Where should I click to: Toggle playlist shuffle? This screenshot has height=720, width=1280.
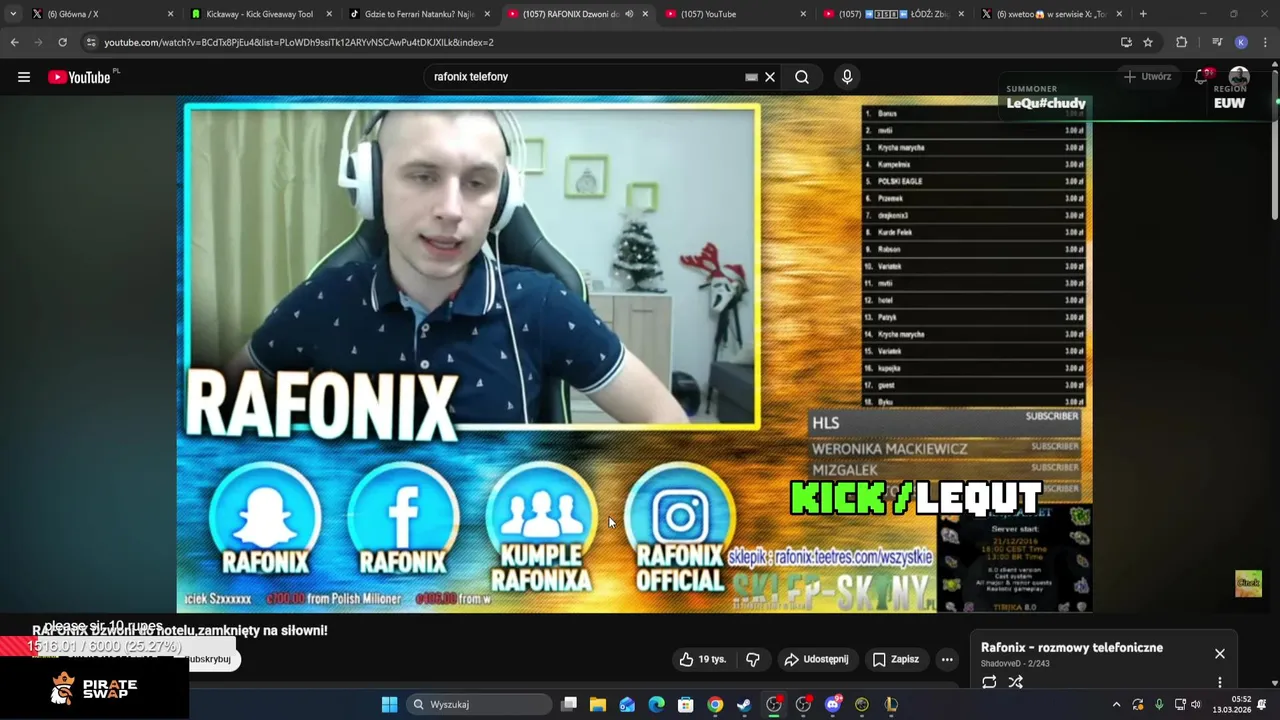[x=1016, y=682]
